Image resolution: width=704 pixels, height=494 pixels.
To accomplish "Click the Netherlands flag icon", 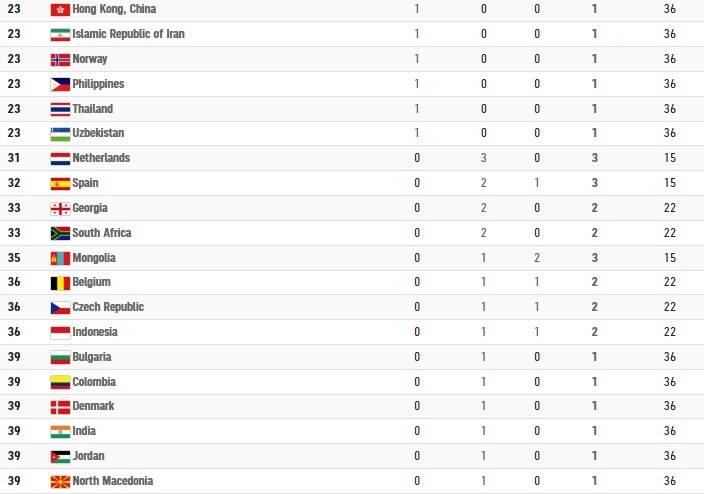I will point(60,159).
